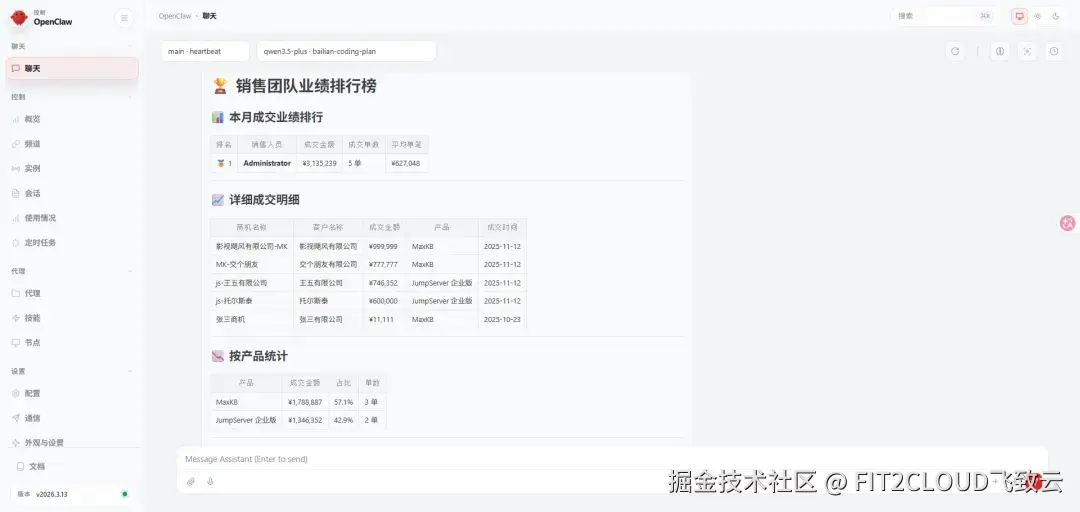Click the 影视飓风有限公司-MK opportunity cell

[x=251, y=246]
